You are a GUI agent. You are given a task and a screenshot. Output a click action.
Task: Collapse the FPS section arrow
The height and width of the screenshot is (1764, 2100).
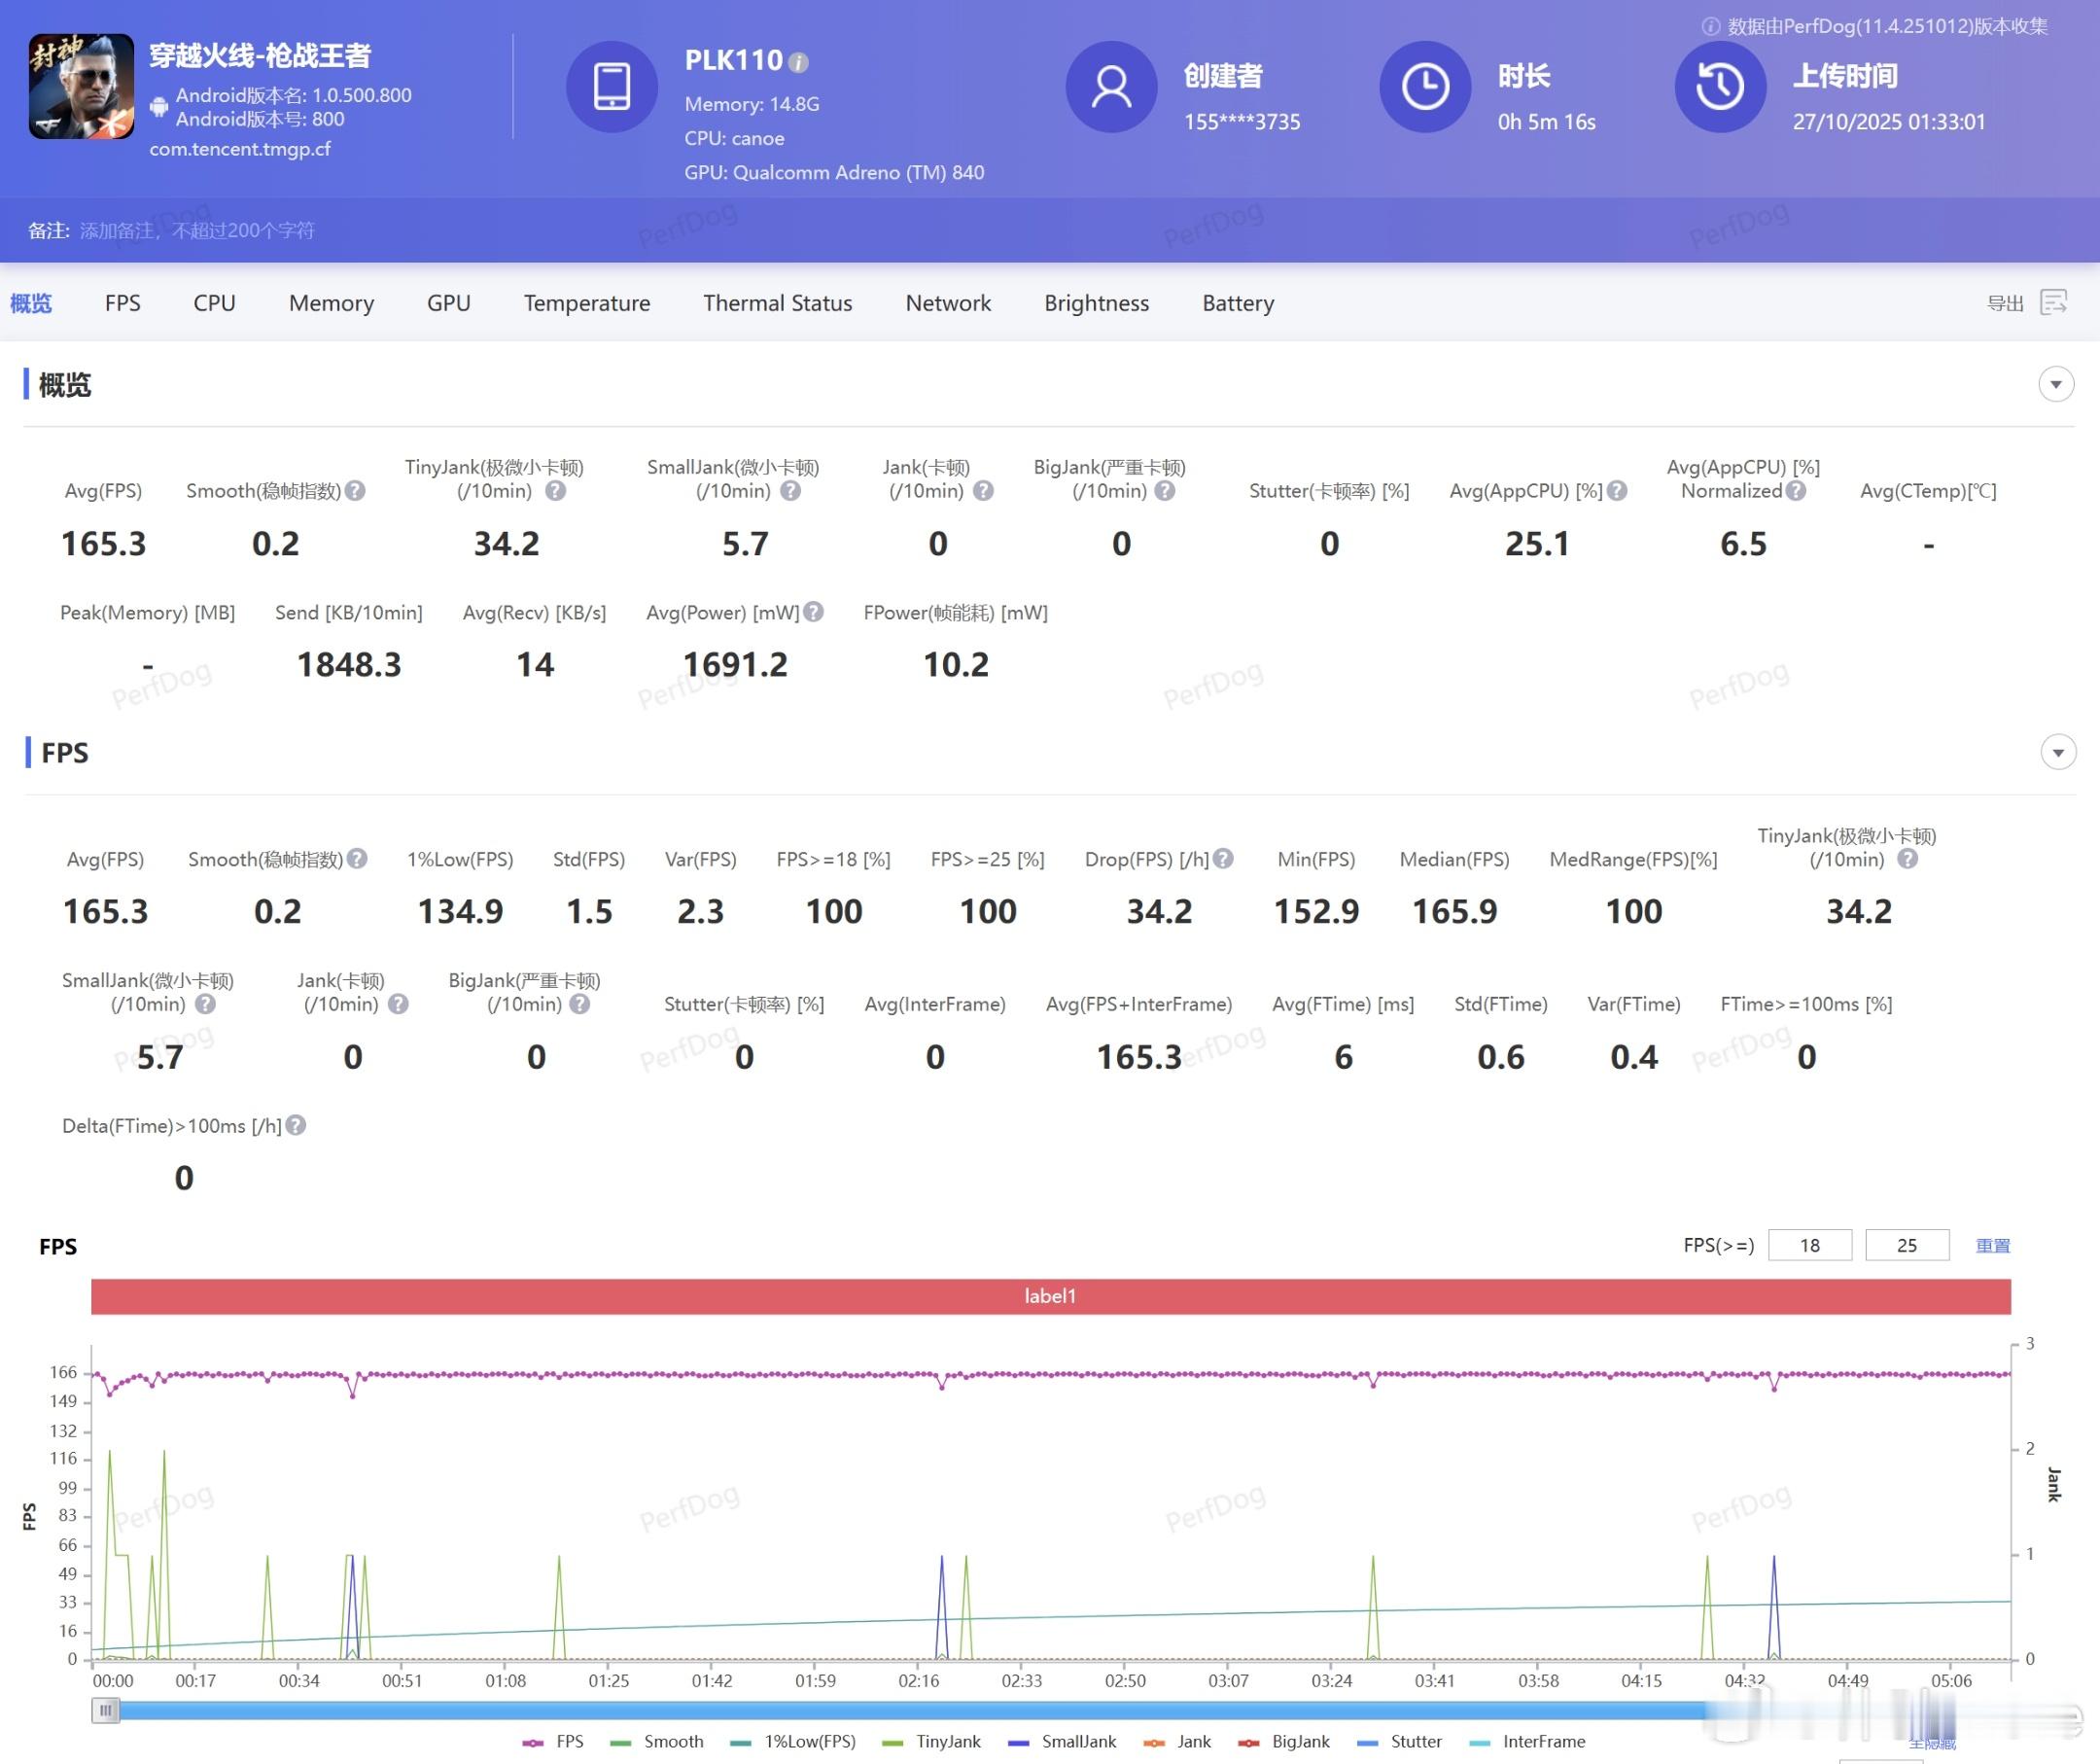[2057, 752]
